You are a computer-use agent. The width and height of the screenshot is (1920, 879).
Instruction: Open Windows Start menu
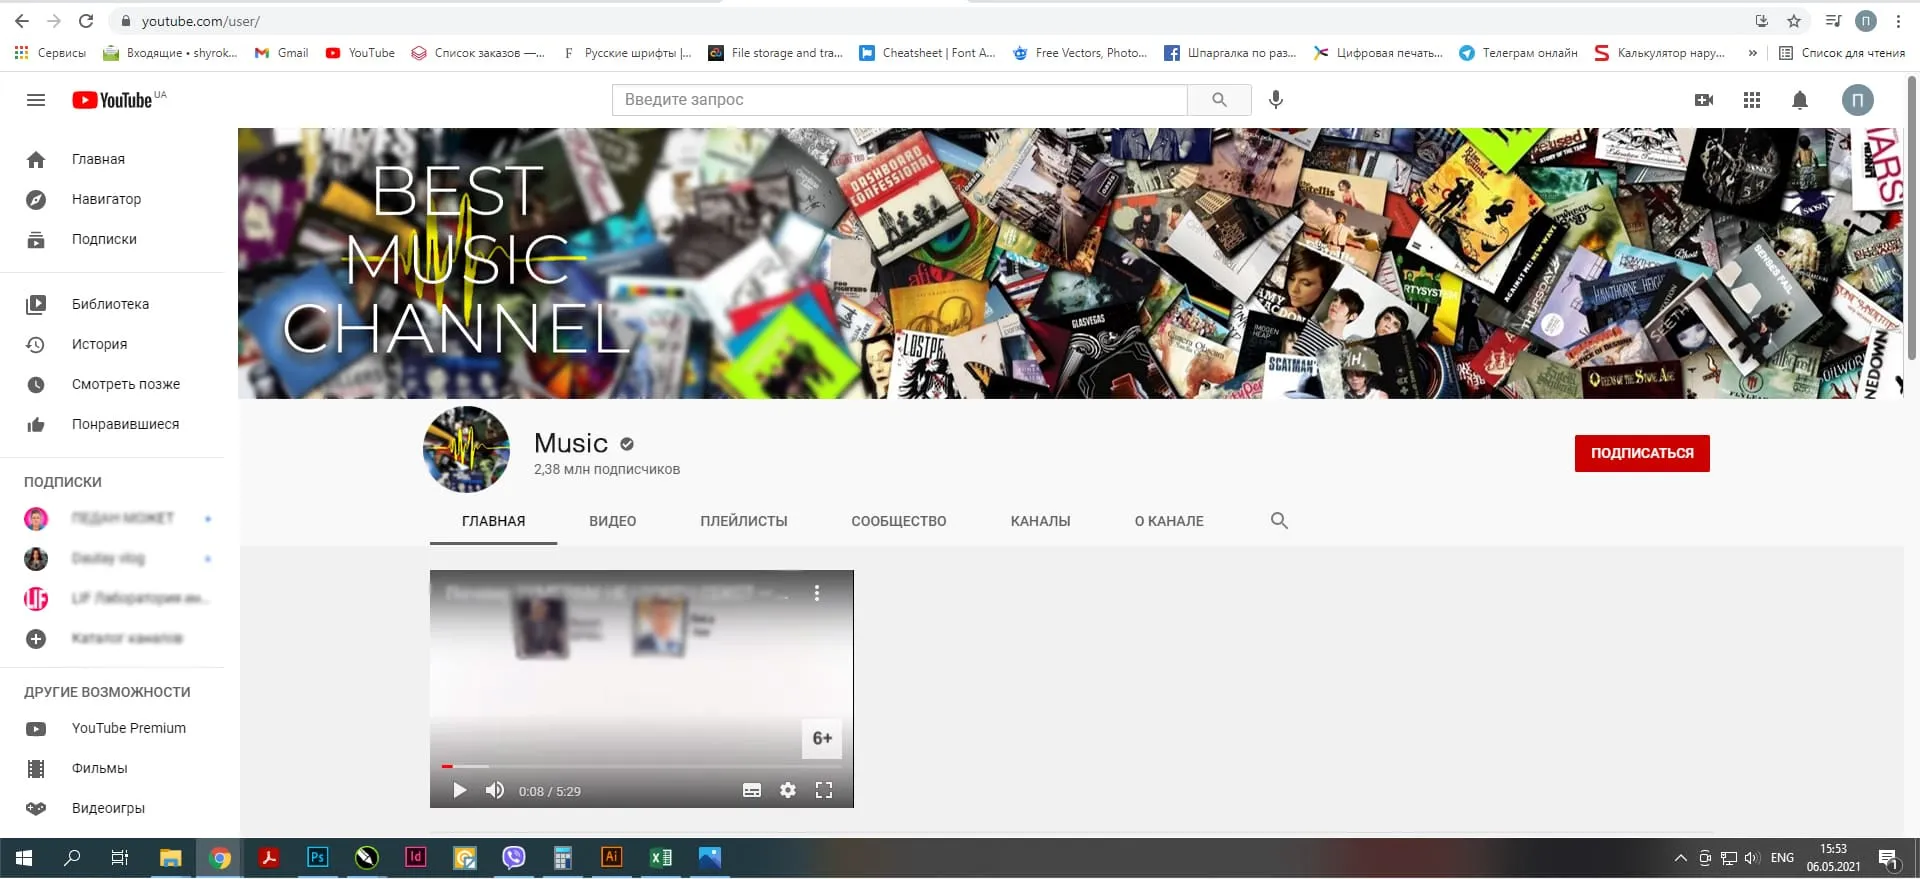click(x=24, y=858)
